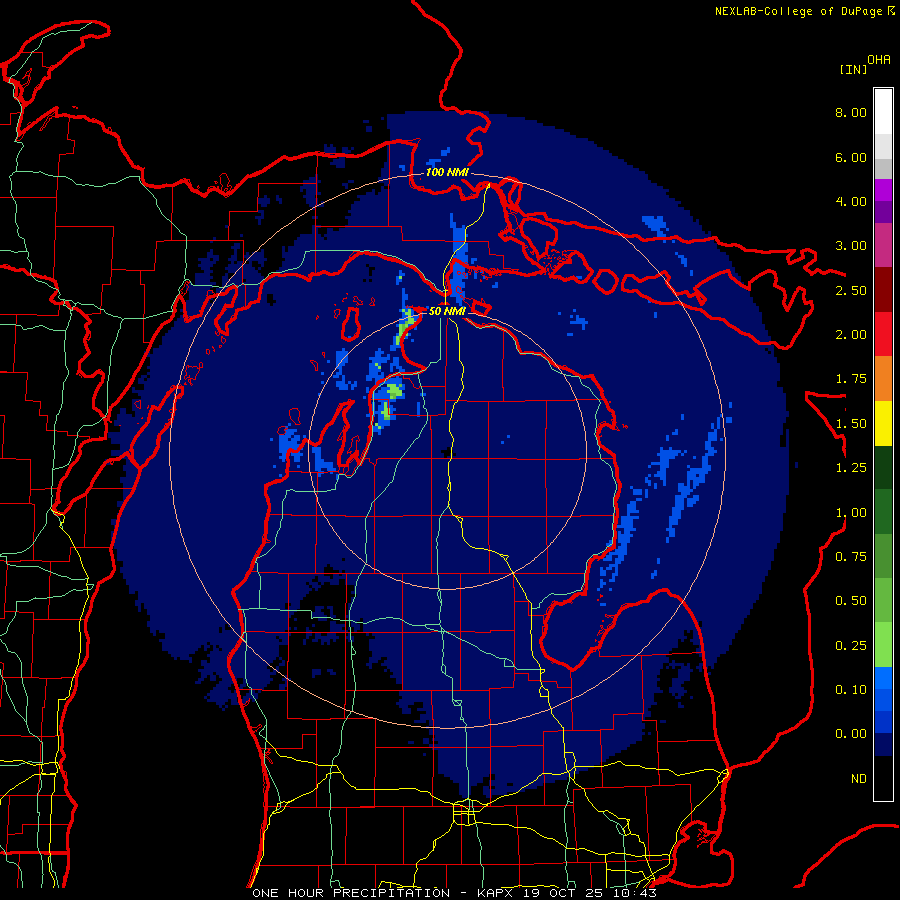Click the 1.00 legend value
Screen dimensions: 900x900
click(851, 513)
